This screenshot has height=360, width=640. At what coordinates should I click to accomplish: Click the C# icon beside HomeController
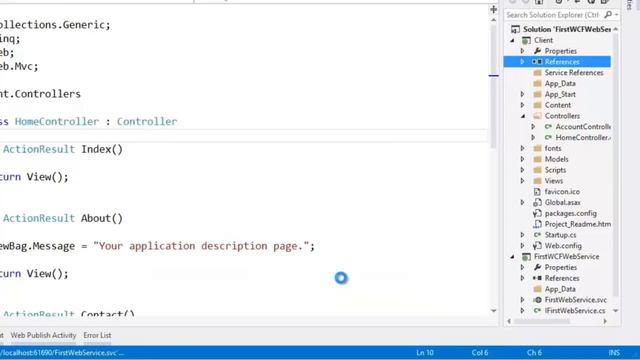click(548, 138)
